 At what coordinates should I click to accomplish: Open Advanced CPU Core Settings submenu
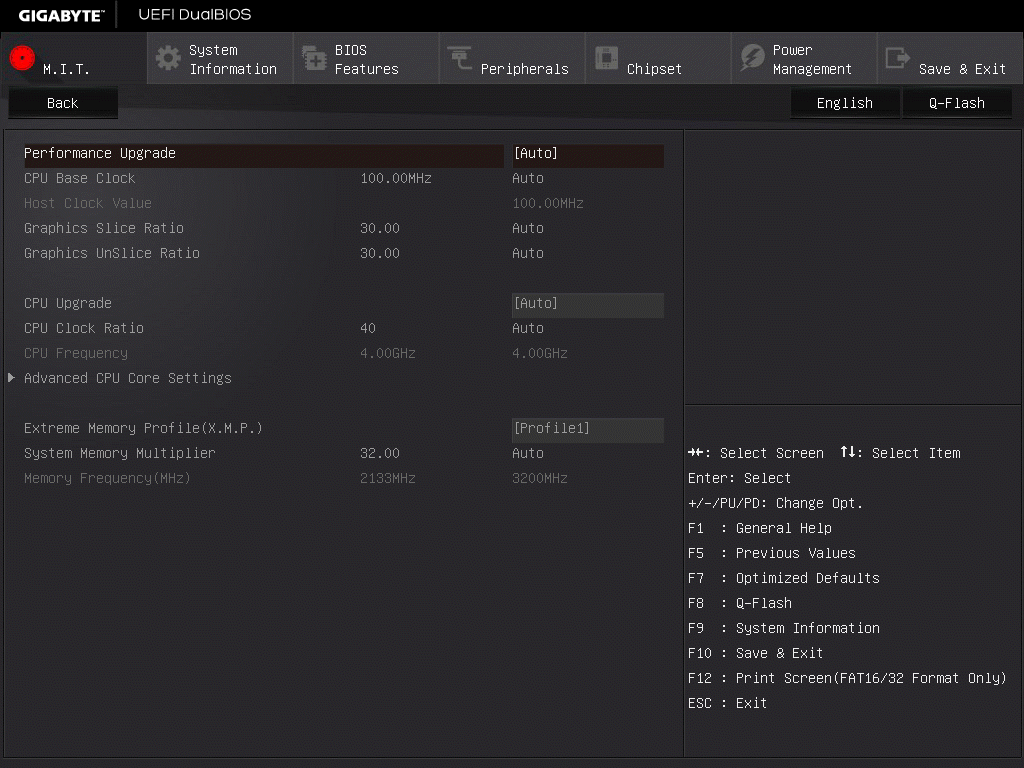(x=128, y=378)
